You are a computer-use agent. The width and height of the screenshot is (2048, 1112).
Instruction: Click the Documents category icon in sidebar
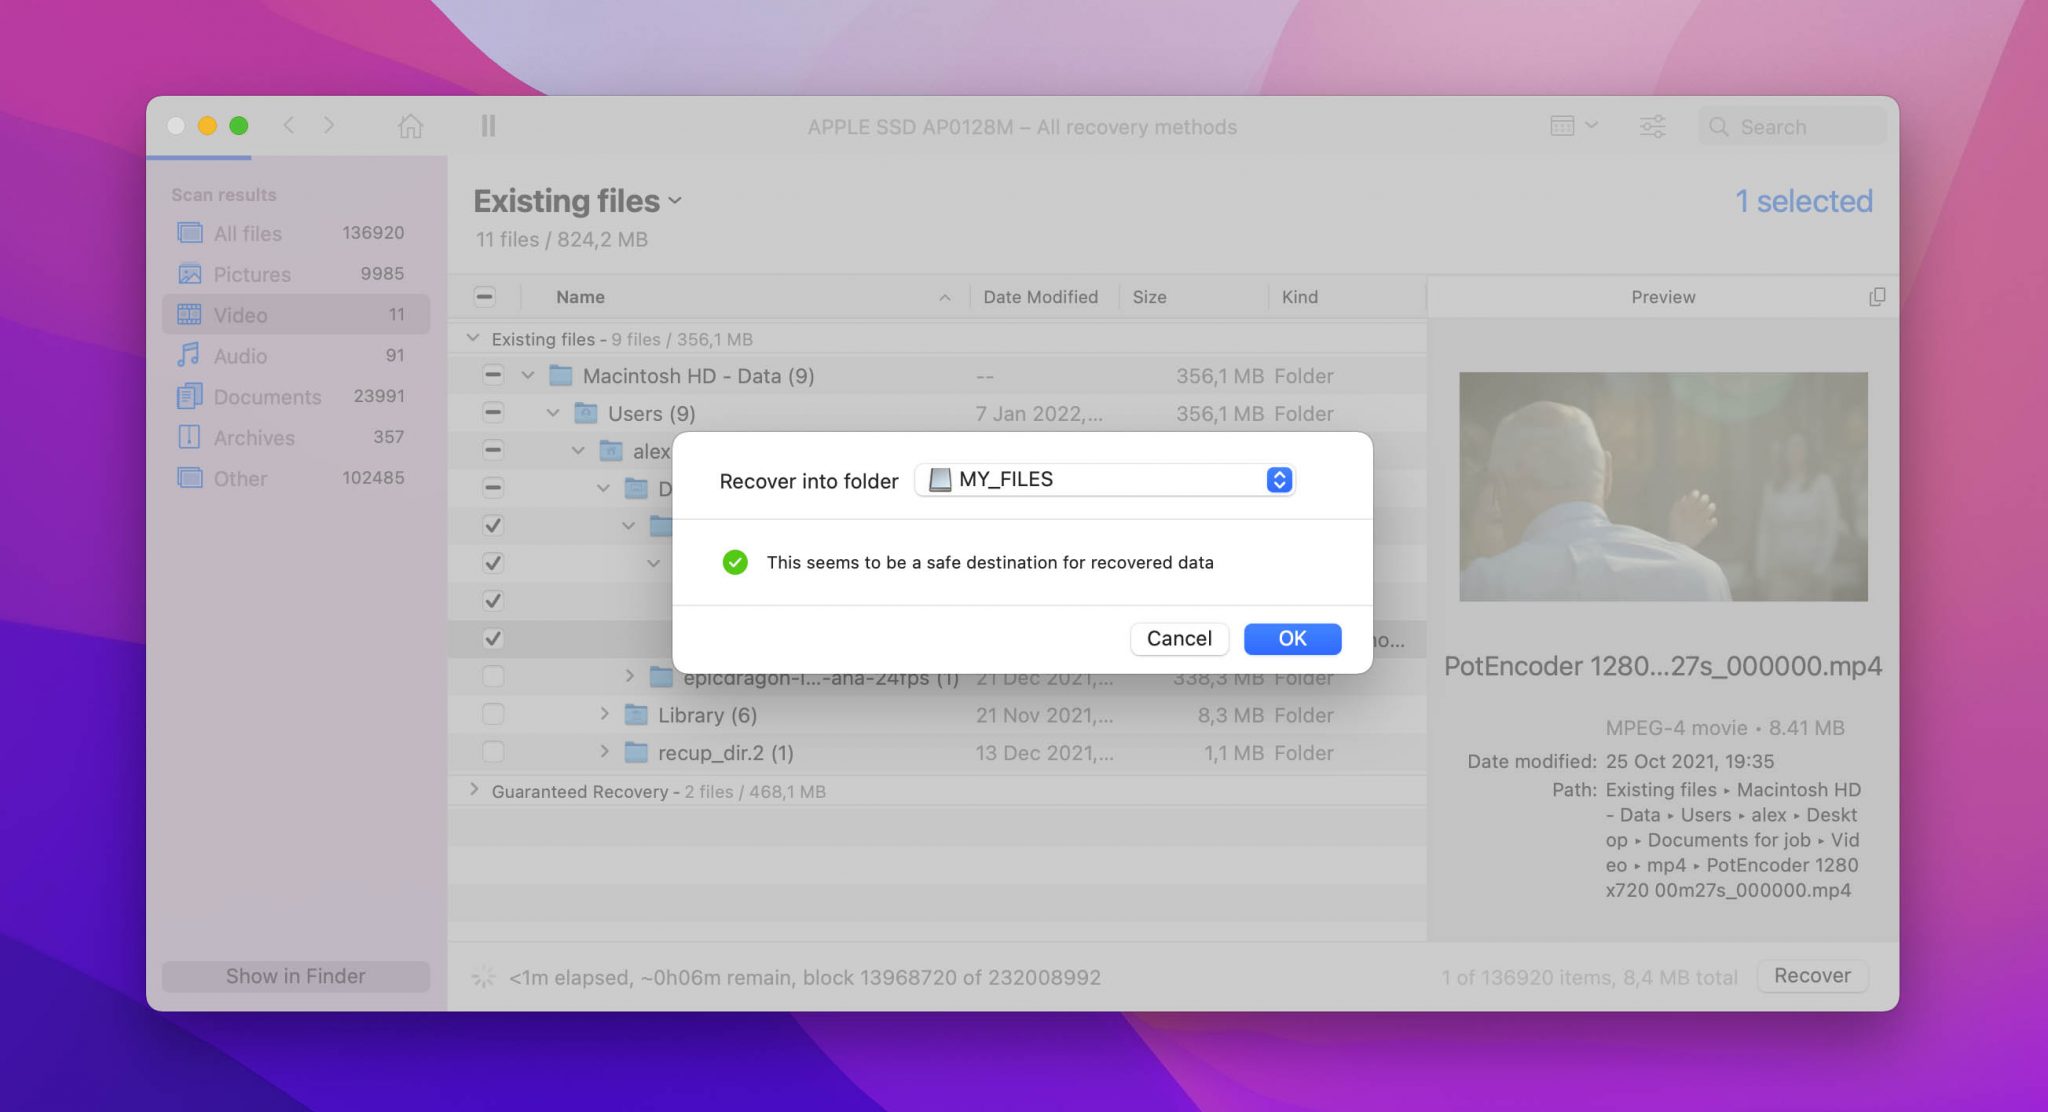189,396
